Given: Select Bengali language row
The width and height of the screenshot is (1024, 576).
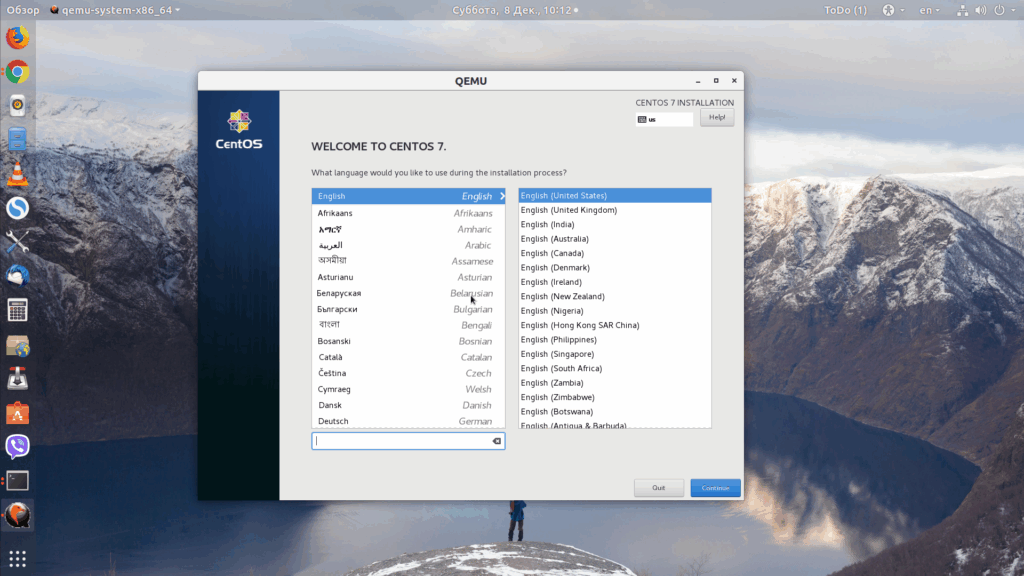Looking at the screenshot, I should click(408, 325).
